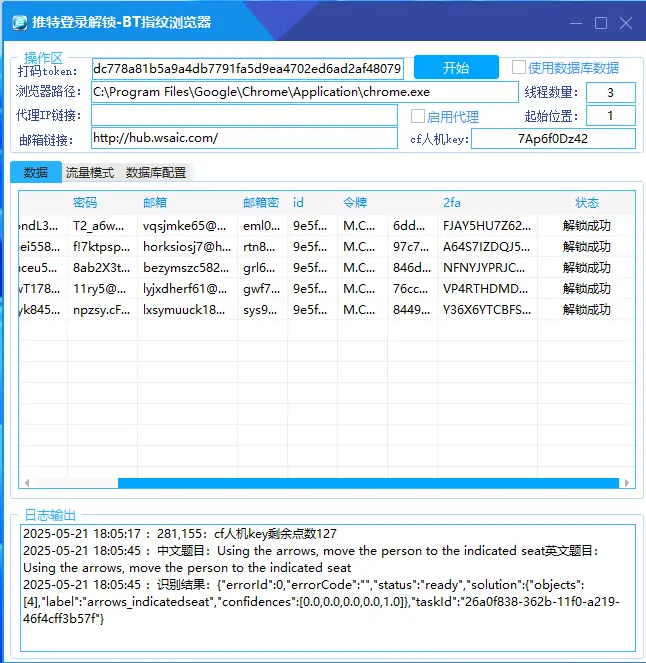The image size is (646, 663).
Task: Click the cell 6dd...
Action: tap(412, 226)
